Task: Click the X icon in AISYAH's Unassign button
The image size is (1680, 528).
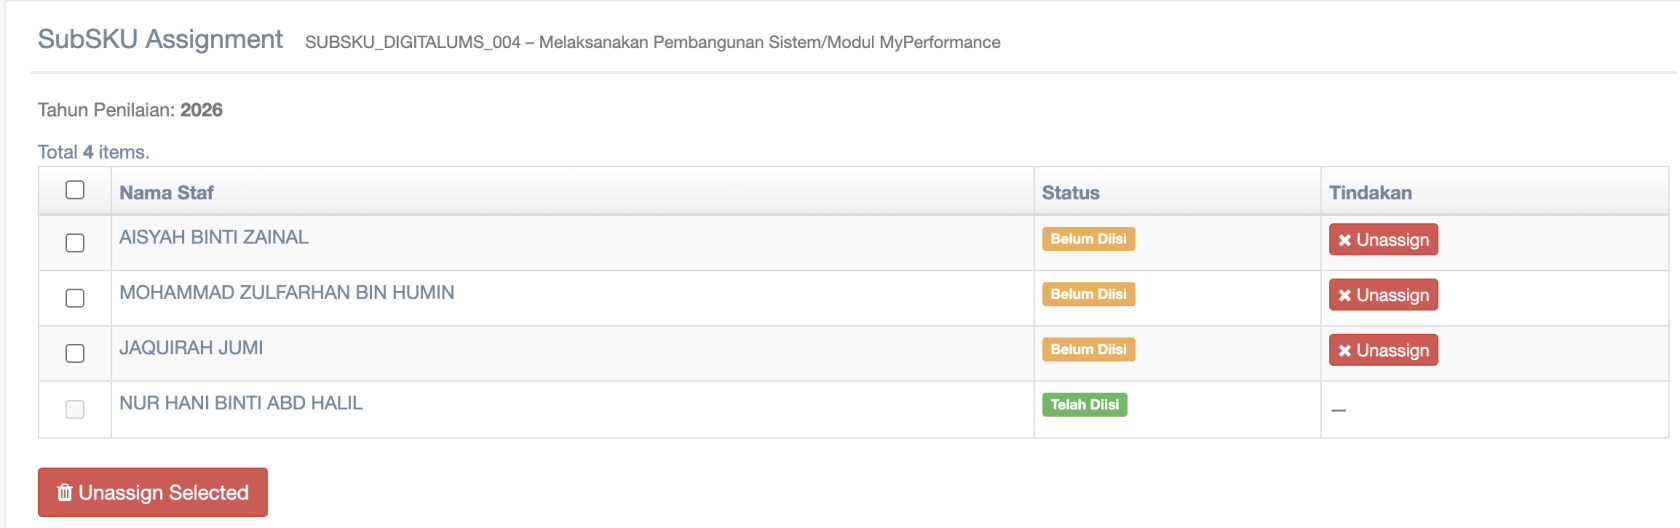Action: pyautogui.click(x=1345, y=240)
